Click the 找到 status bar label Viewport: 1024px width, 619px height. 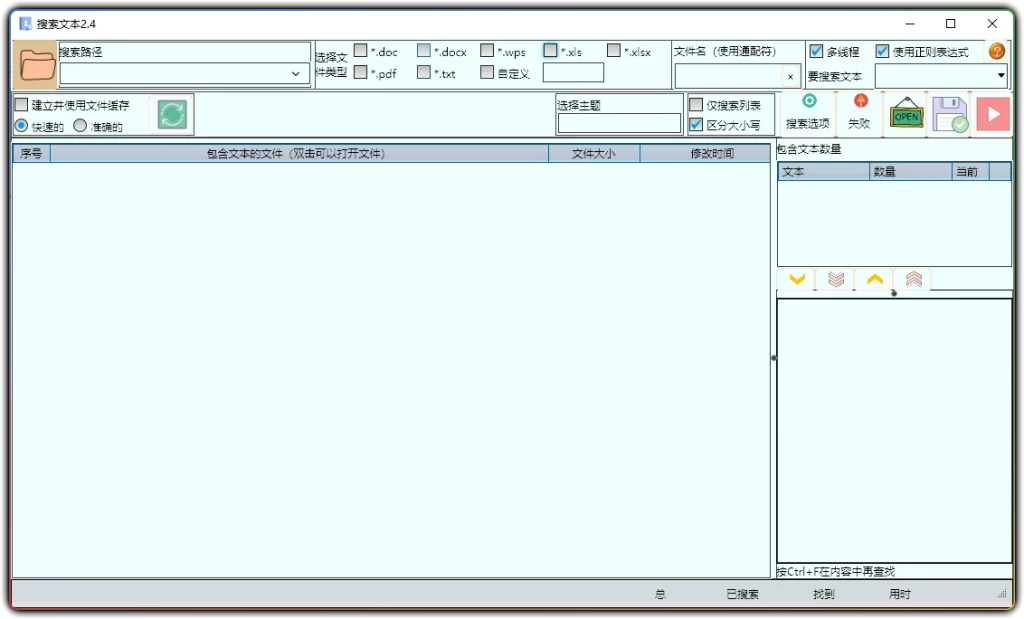pyautogui.click(x=824, y=594)
